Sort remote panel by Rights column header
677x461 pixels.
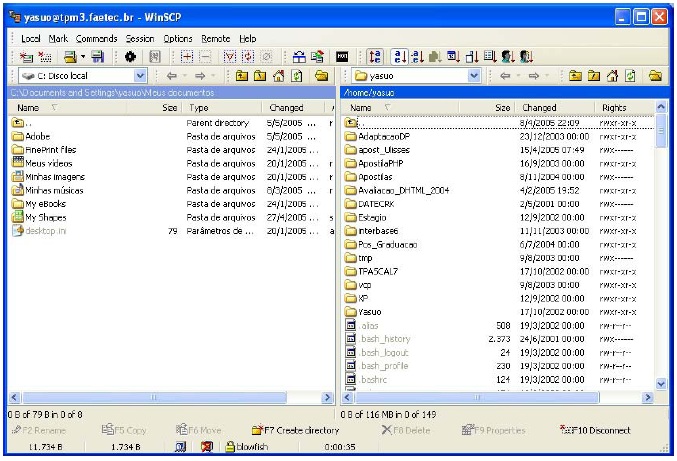point(625,108)
